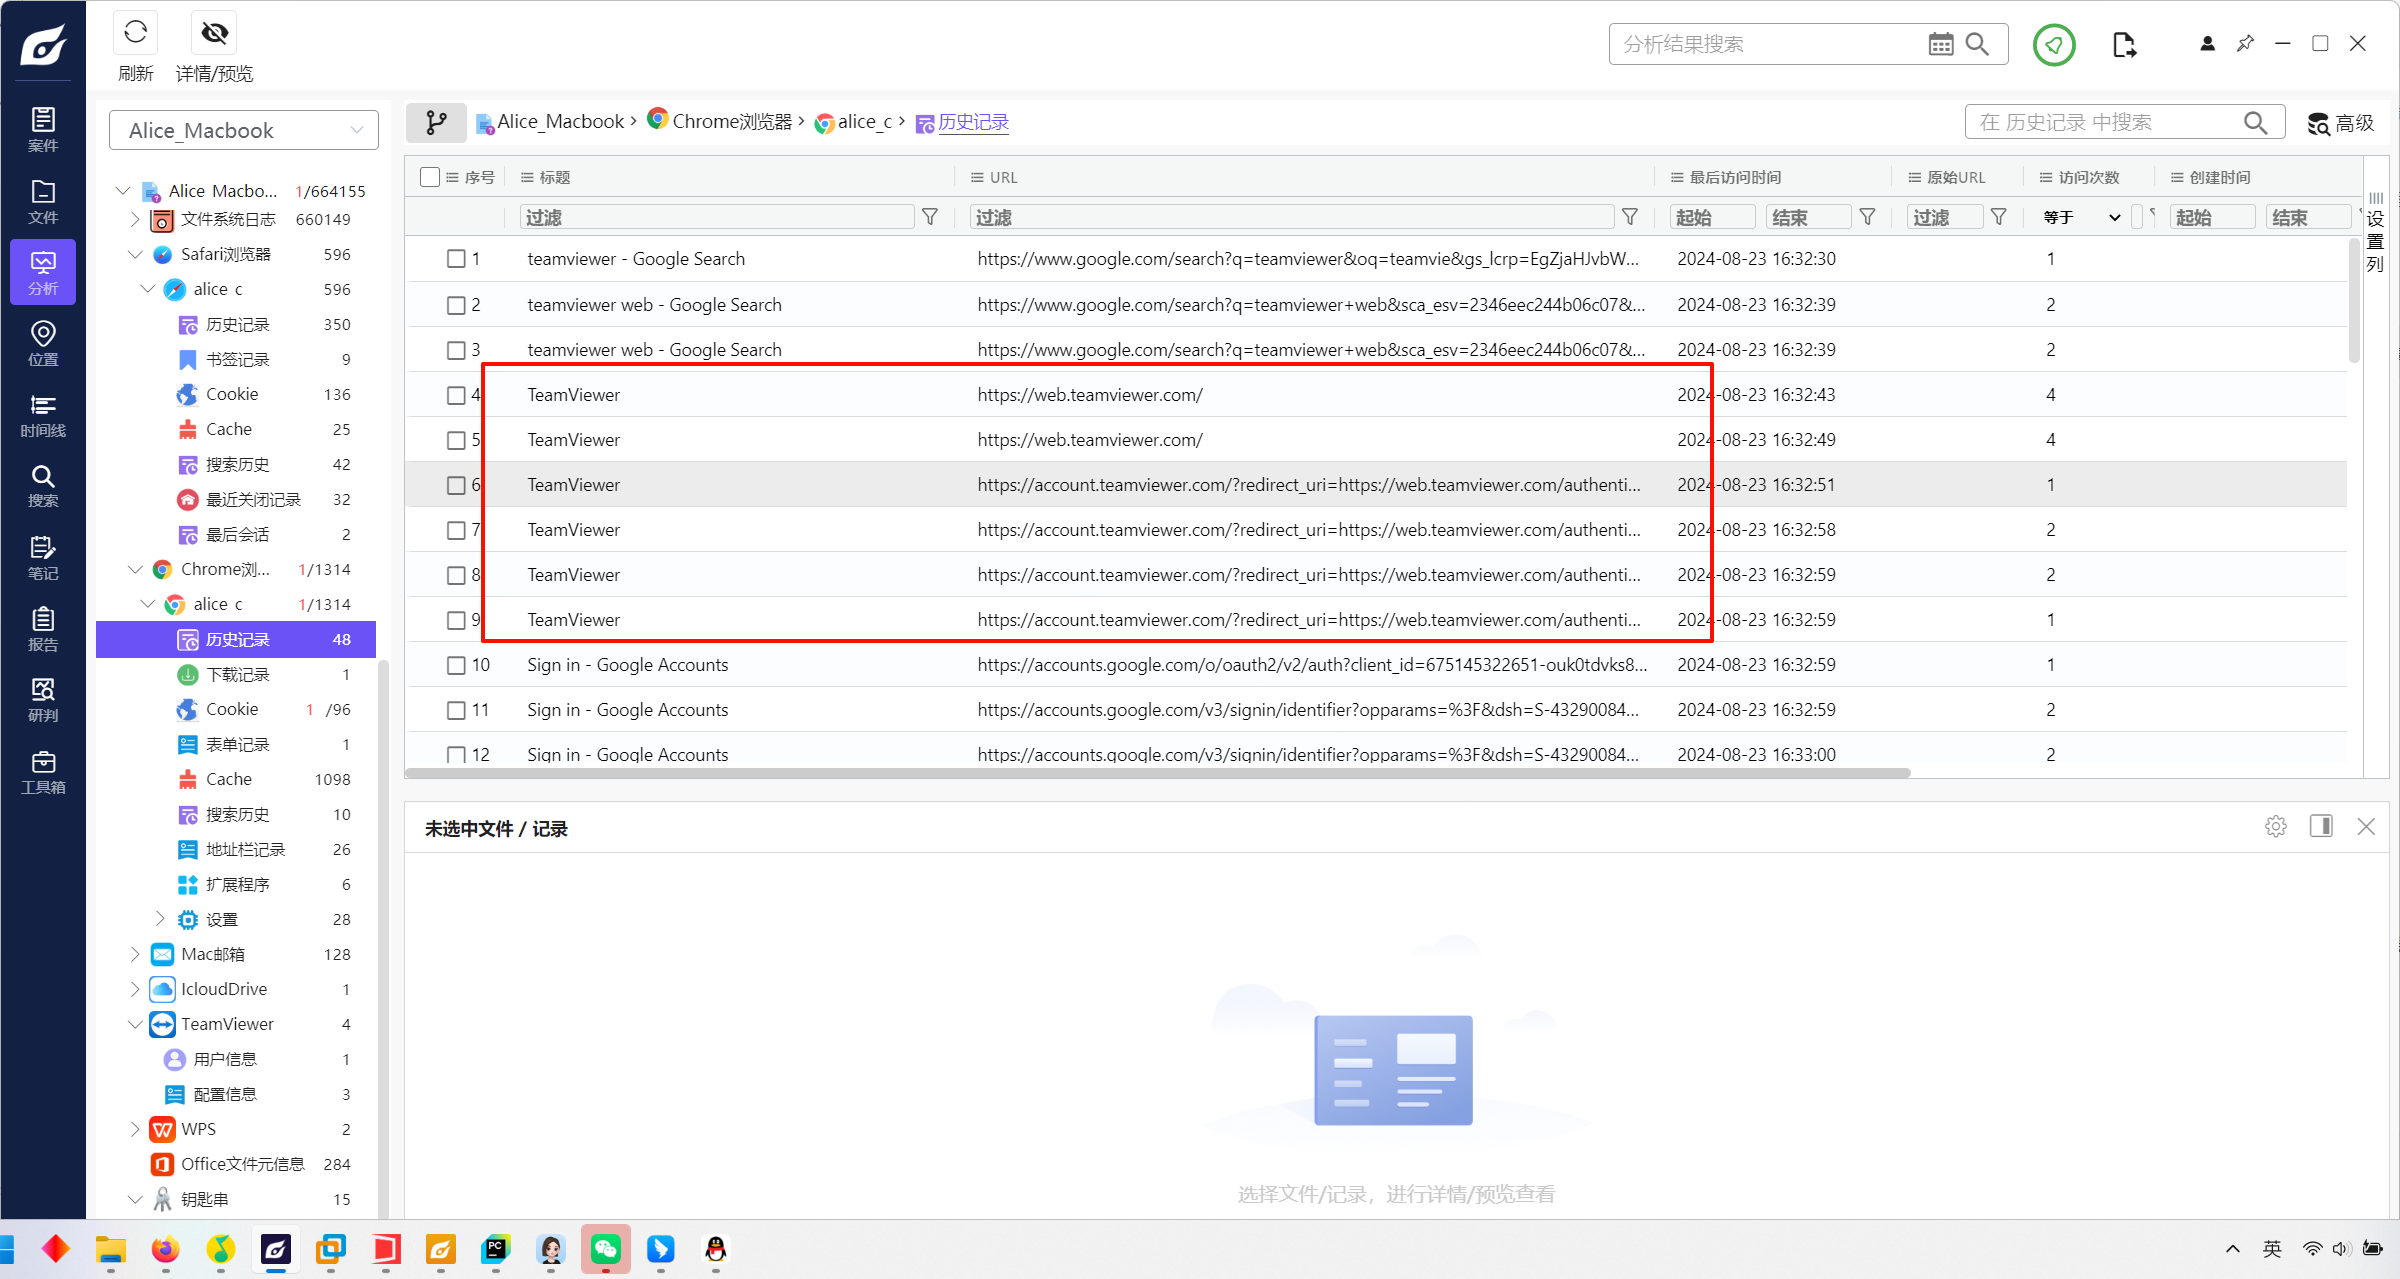Click the branch tree icon beside breadcrumb
2400x1279 pixels.
pos(436,122)
